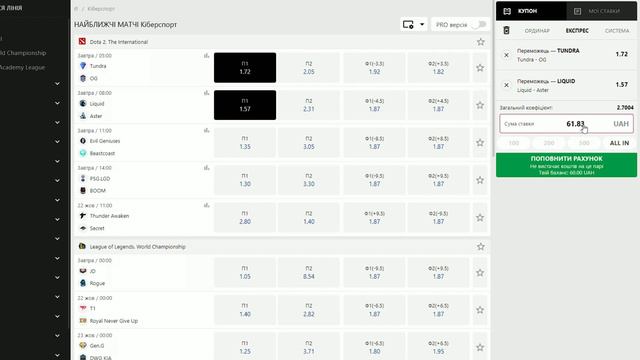Select П1 1.05 odds for JD
The image size is (640, 360).
[245, 273]
